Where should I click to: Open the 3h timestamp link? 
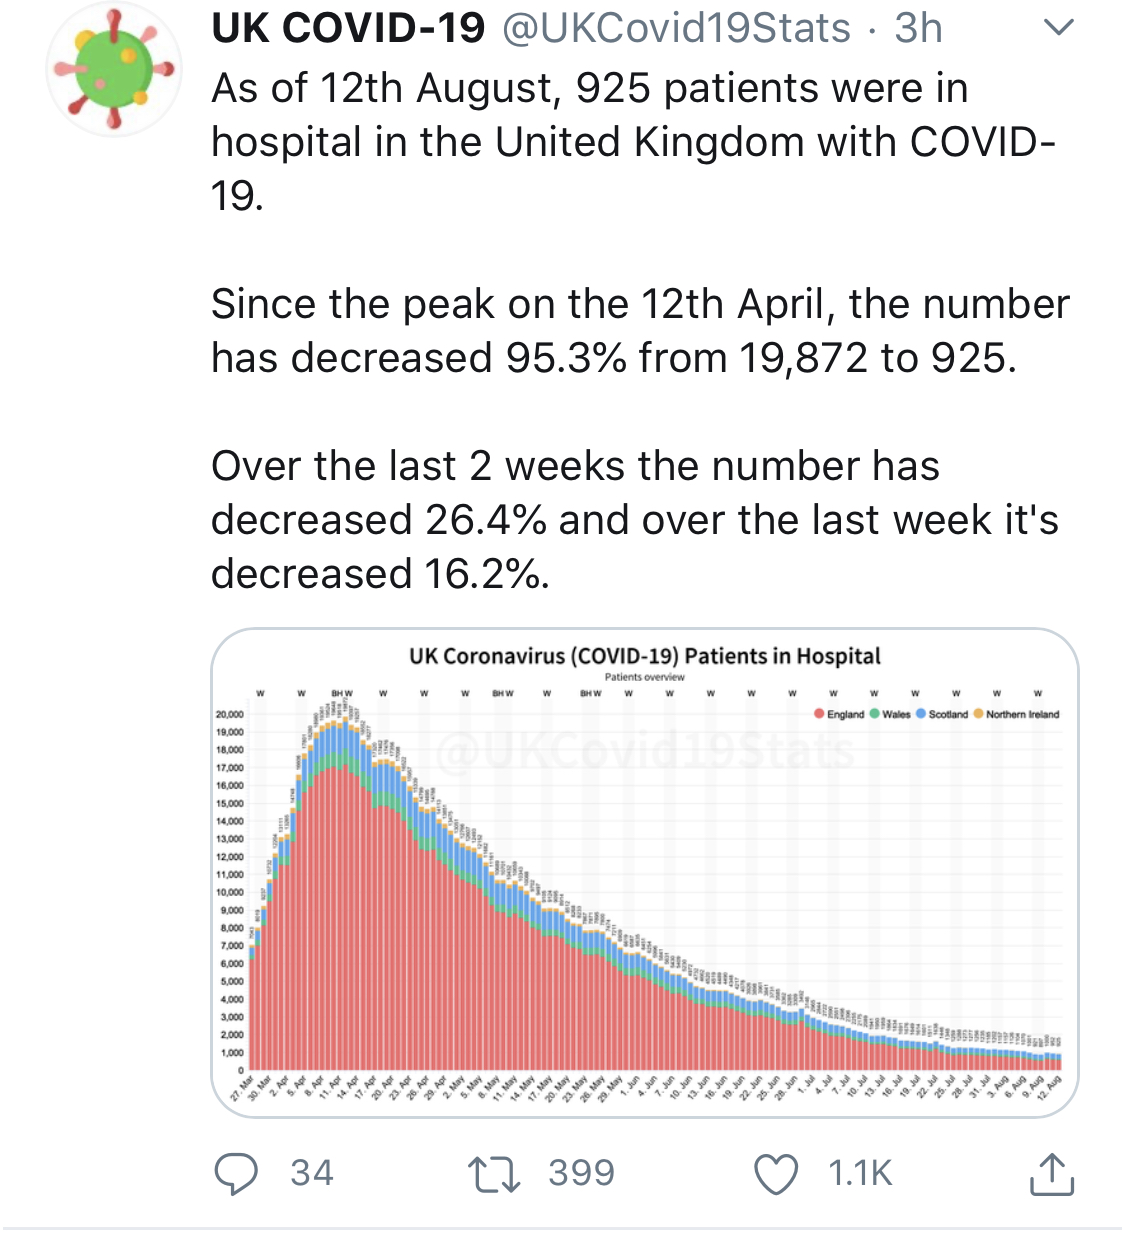tap(918, 28)
